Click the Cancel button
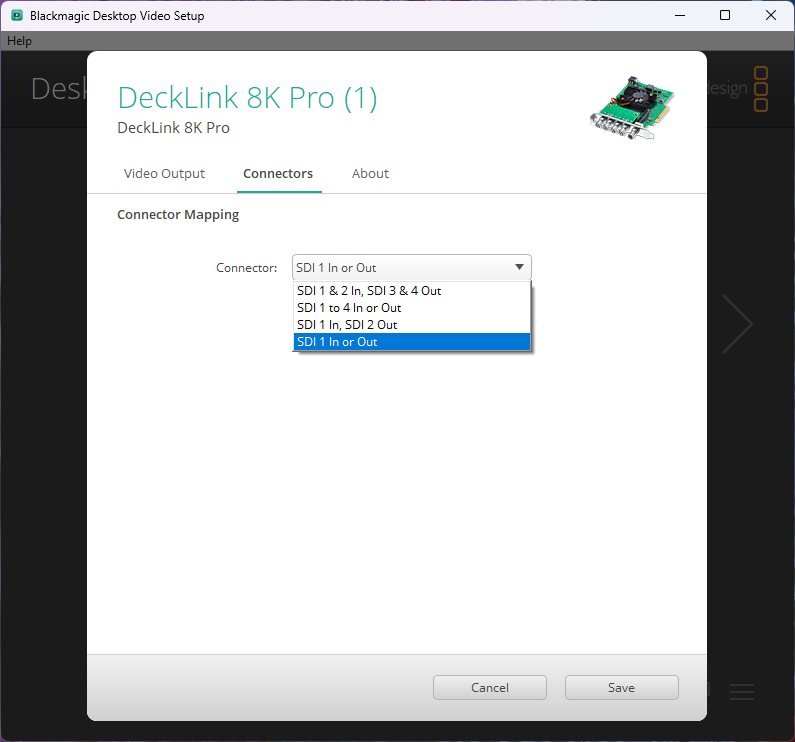The image size is (795, 742). point(490,687)
